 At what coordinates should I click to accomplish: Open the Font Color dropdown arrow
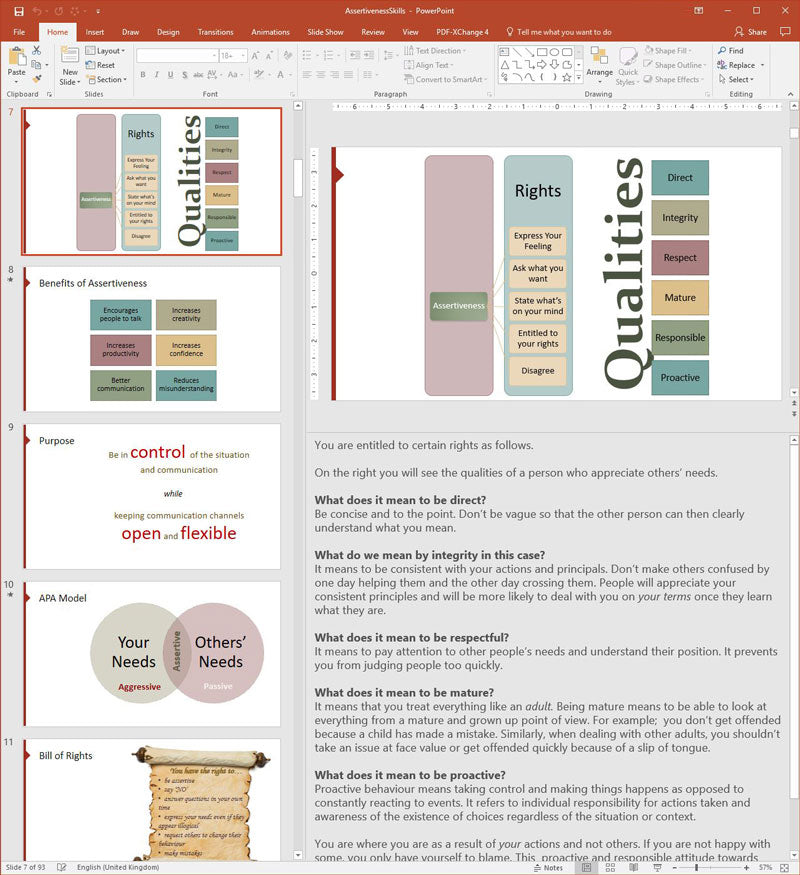point(290,74)
